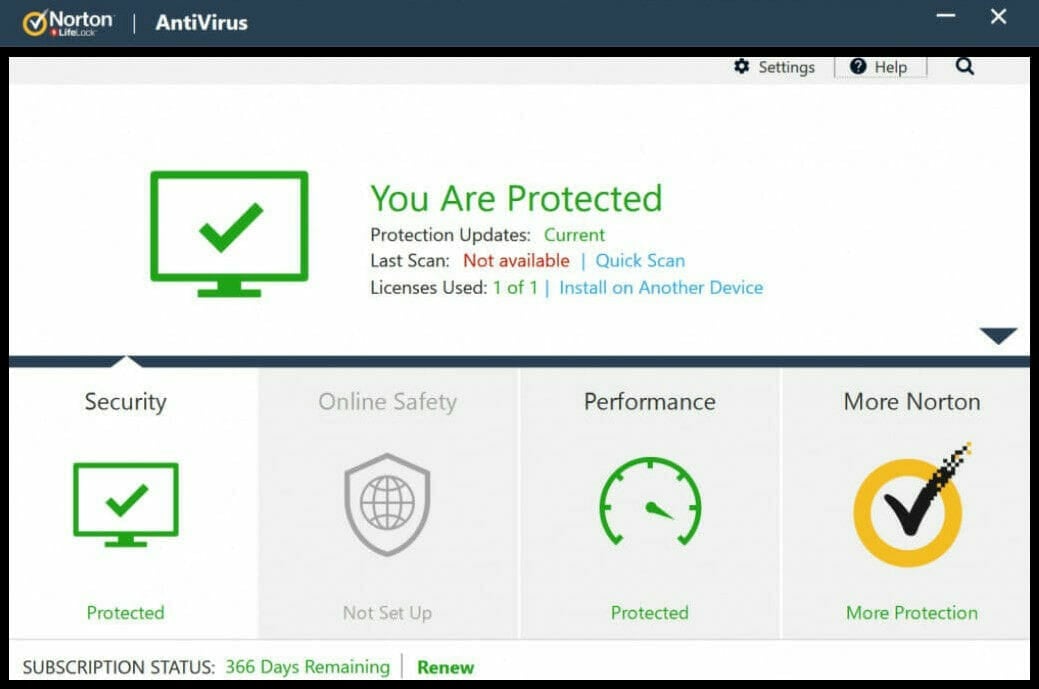Screen dimensions: 1039x689
Task: Click the 366 Days Remaining text
Action: (307, 667)
